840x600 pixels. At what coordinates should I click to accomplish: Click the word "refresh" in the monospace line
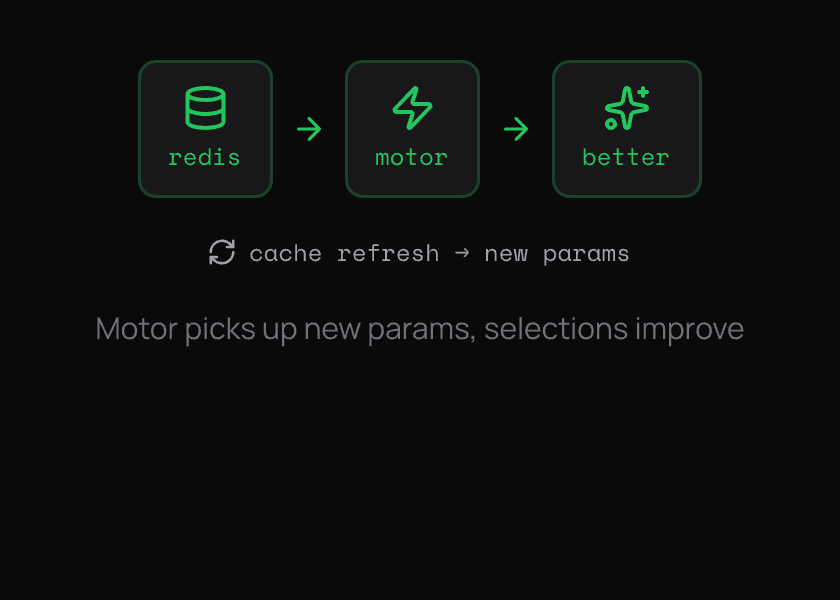pyautogui.click(x=388, y=254)
